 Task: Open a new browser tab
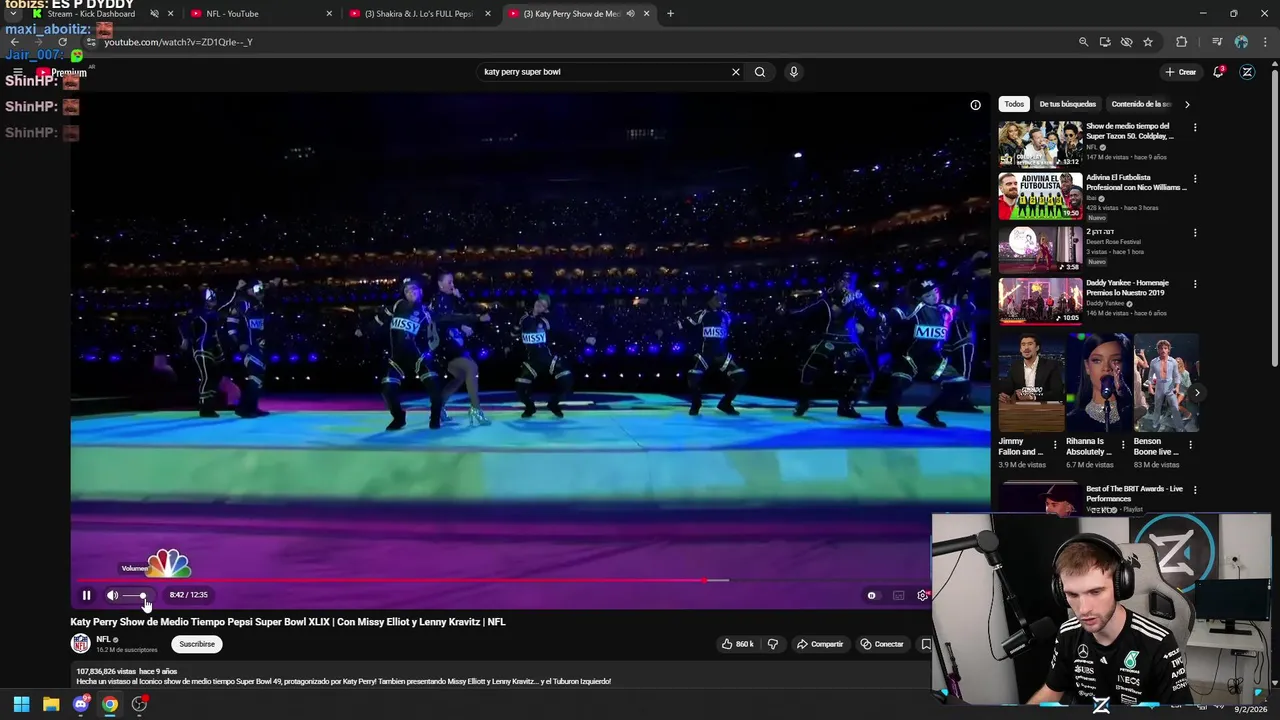pos(670,14)
